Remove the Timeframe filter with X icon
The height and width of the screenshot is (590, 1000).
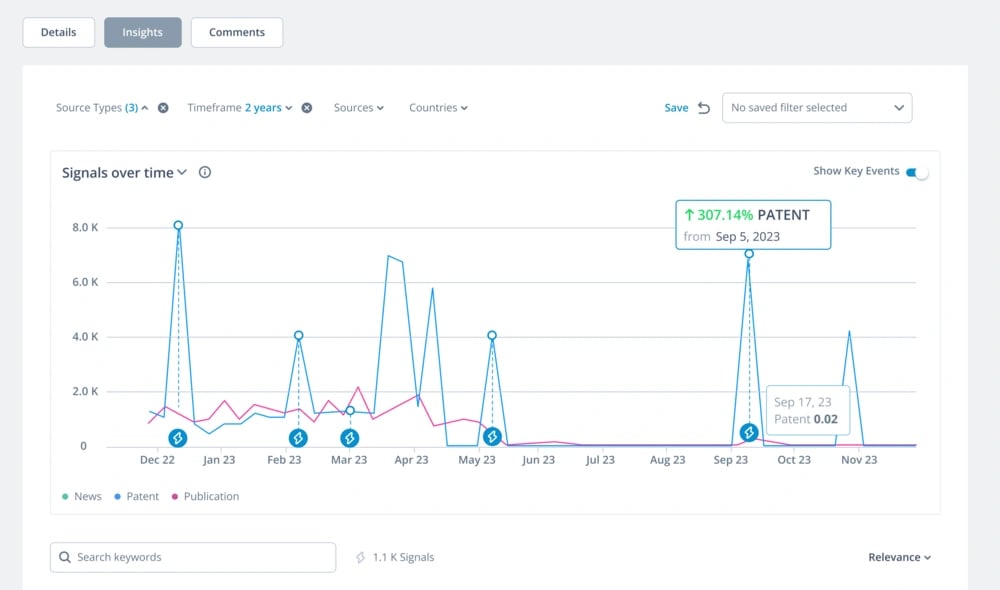pos(307,108)
